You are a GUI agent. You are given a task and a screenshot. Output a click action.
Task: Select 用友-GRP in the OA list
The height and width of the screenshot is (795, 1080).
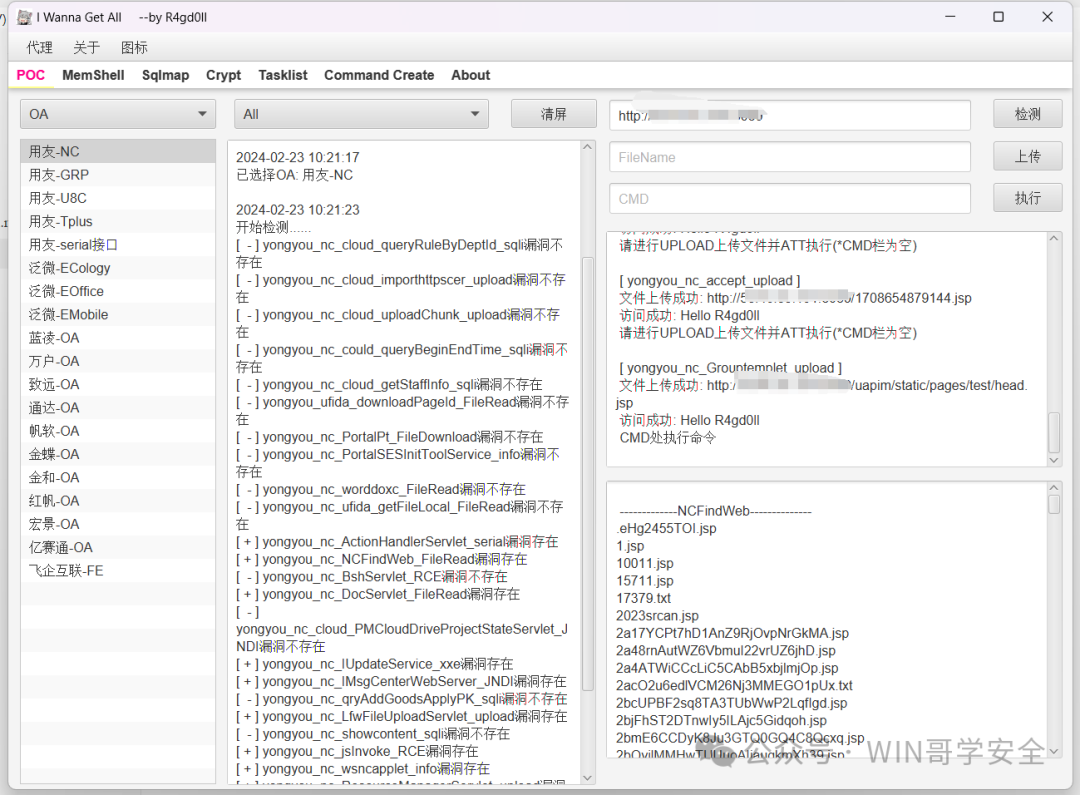click(118, 175)
